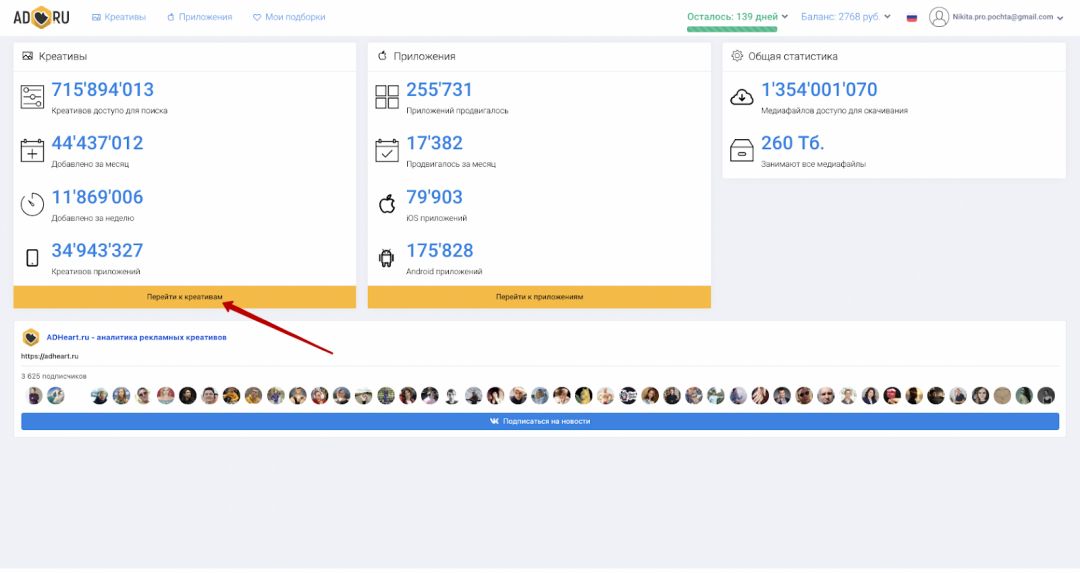This screenshot has height=573, width=1080.
Task: Switch language via the Russian flag
Action: click(911, 18)
